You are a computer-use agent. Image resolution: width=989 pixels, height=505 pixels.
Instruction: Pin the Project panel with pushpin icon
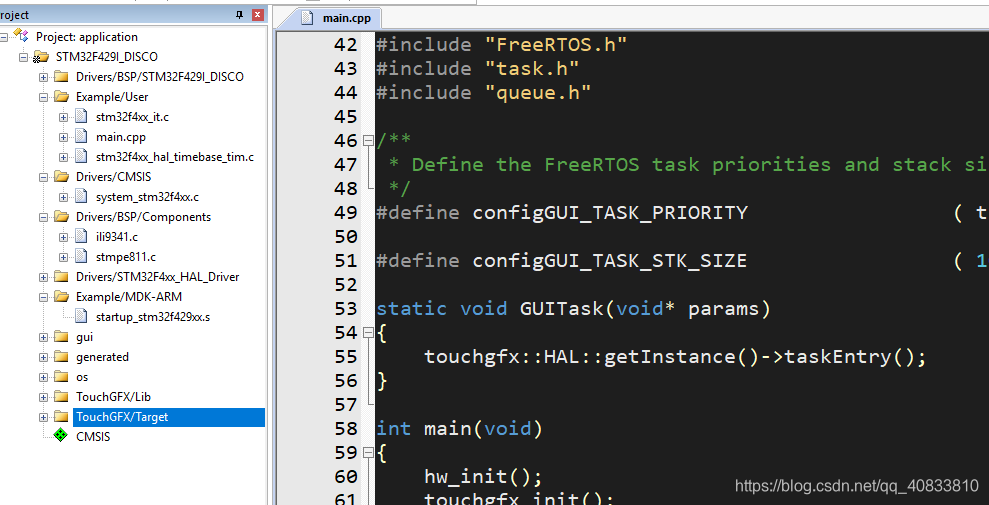pos(239,15)
